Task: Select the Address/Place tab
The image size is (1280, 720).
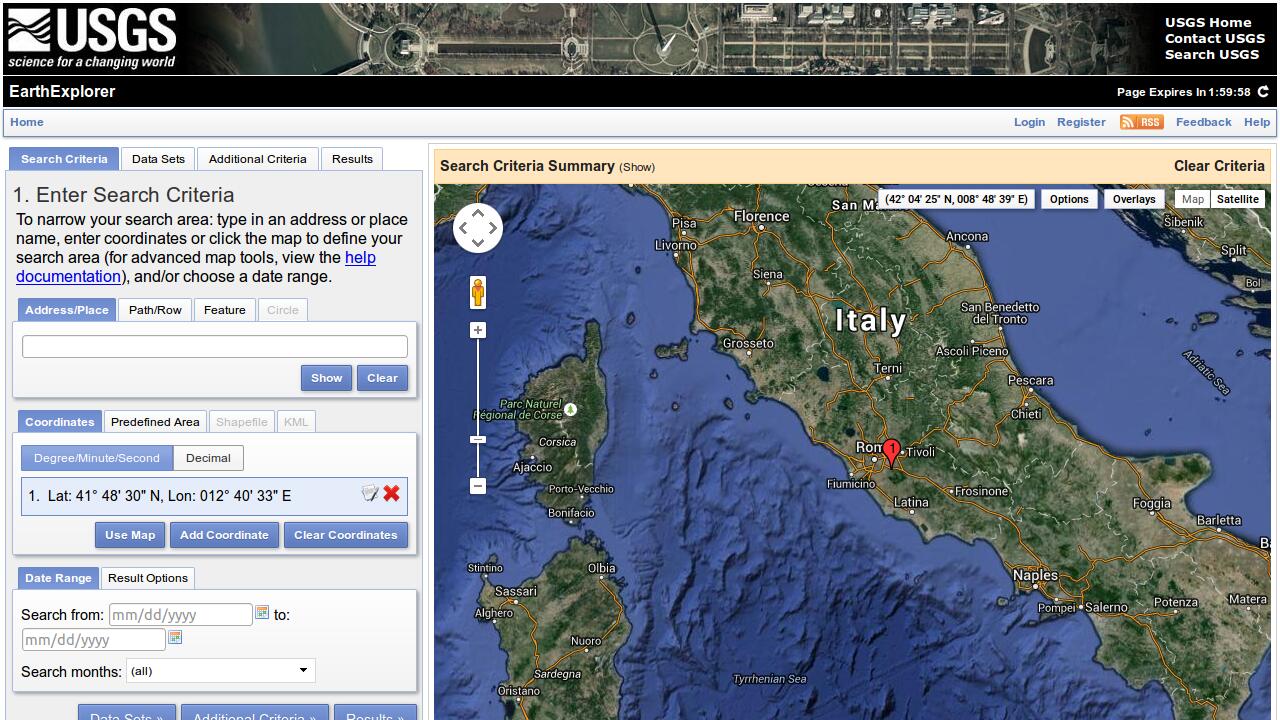Action: tap(67, 310)
